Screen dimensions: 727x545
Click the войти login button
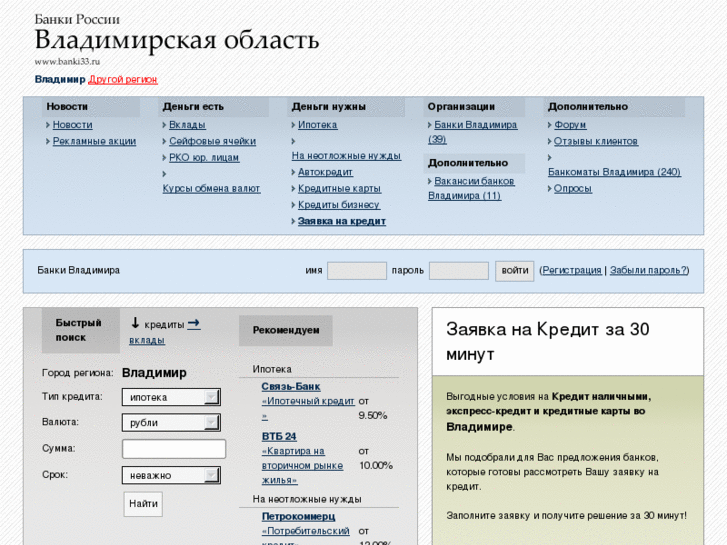click(514, 270)
